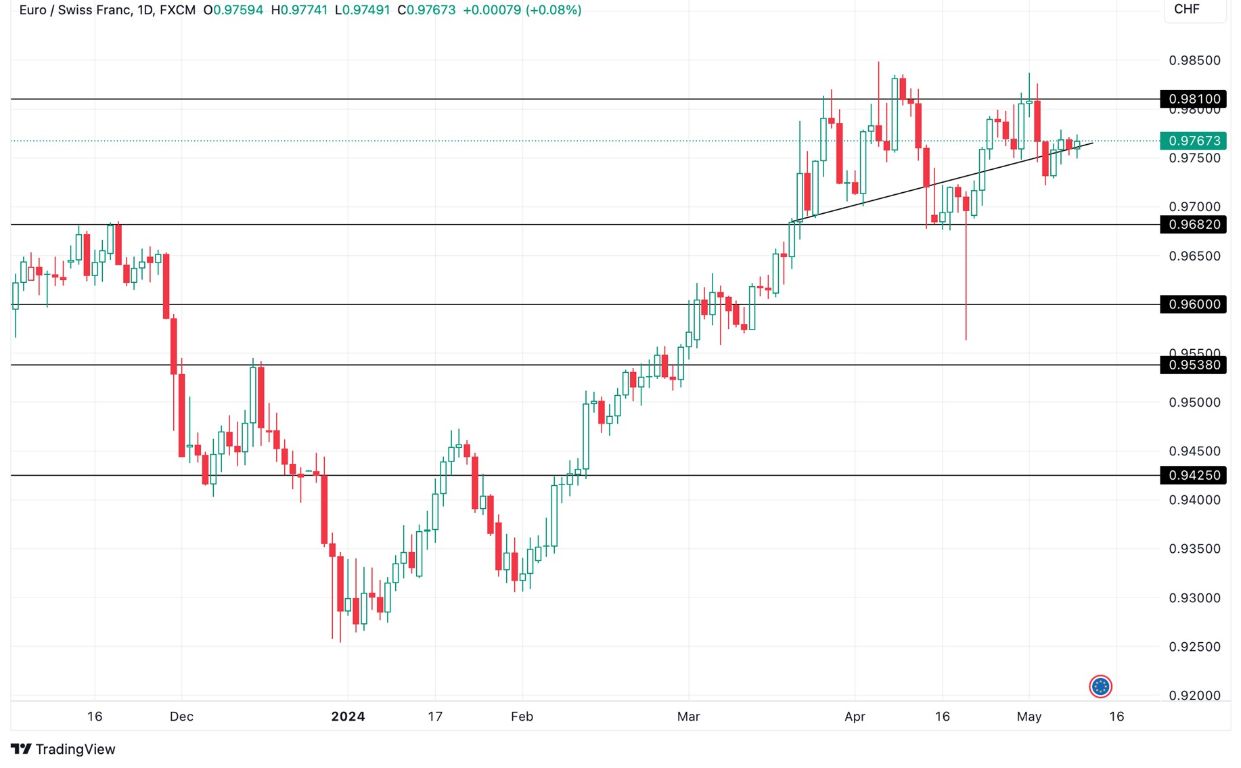This screenshot has height=768, width=1241.
Task: Click the TradingView logo
Action: click(62, 749)
